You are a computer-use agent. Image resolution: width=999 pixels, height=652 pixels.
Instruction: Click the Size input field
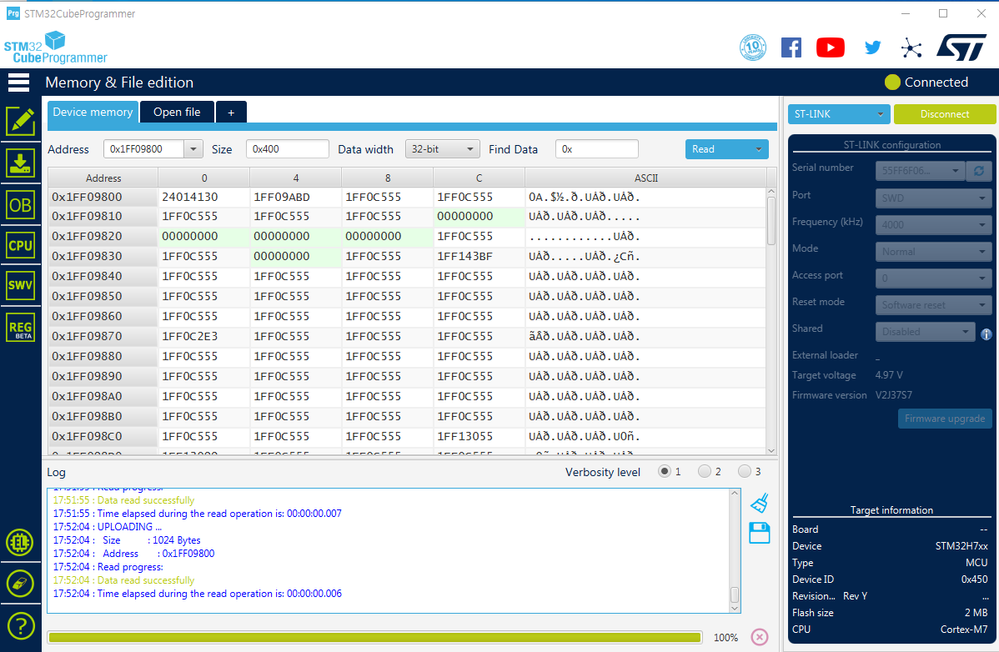point(287,149)
